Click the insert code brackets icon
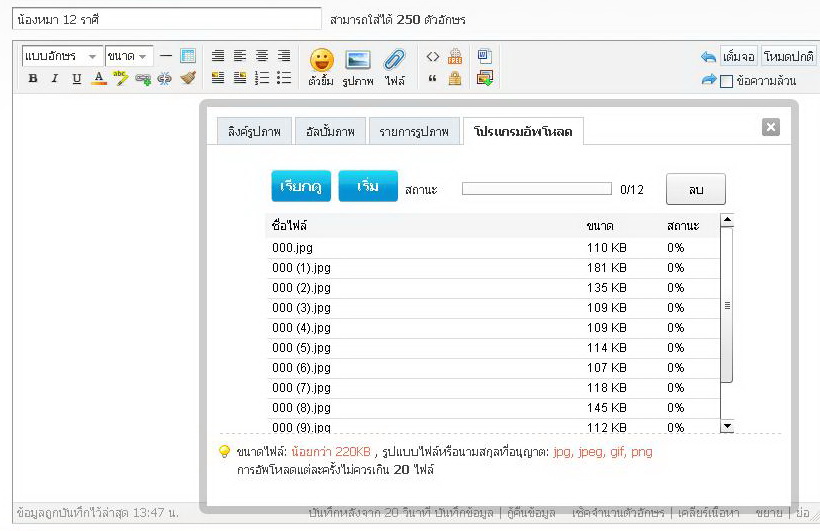This screenshot has width=820, height=531. click(432, 56)
